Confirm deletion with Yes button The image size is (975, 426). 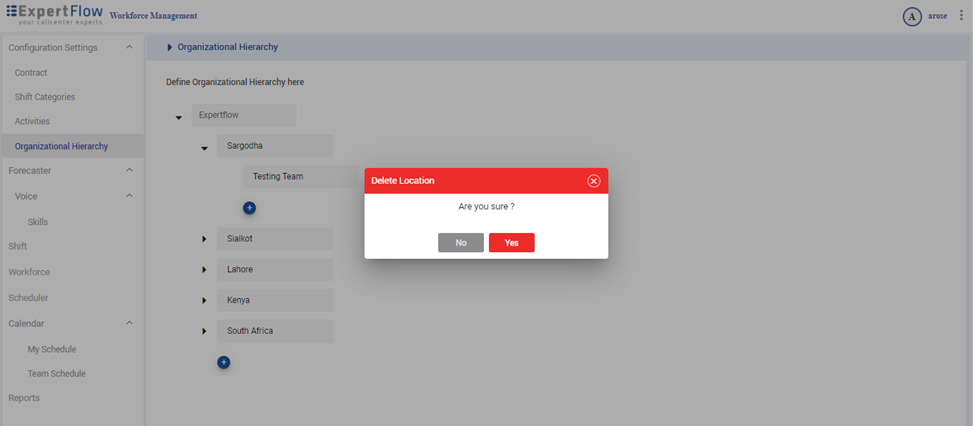511,243
